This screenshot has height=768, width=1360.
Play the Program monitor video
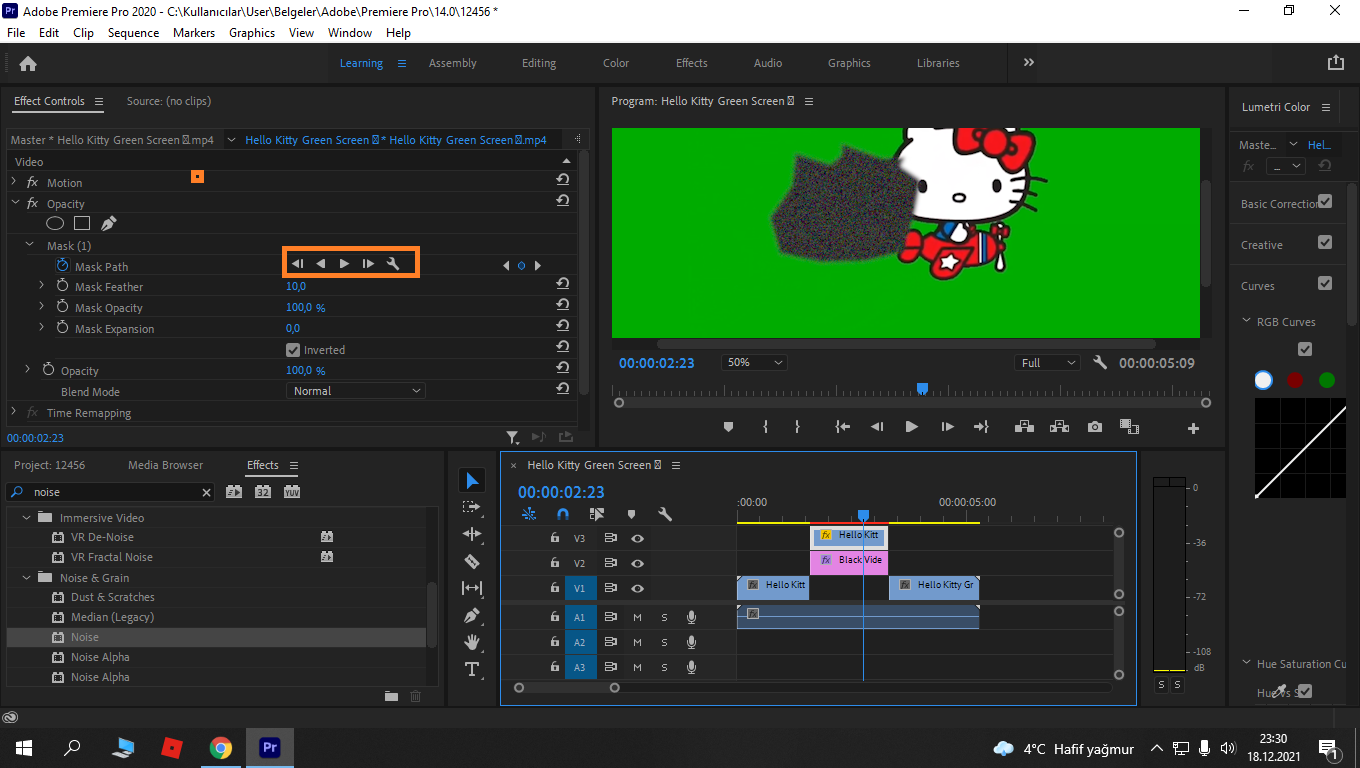coord(911,427)
